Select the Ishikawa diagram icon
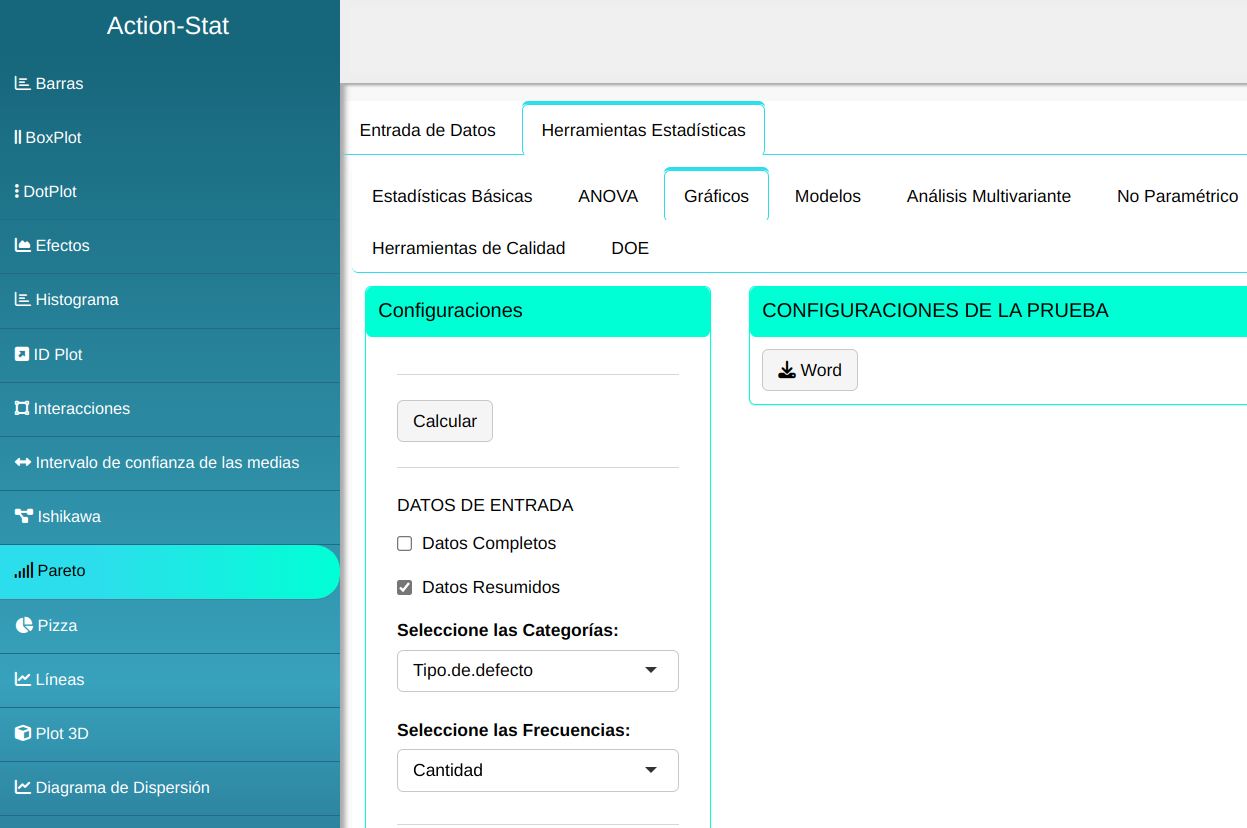The width and height of the screenshot is (1247, 828). [x=23, y=517]
